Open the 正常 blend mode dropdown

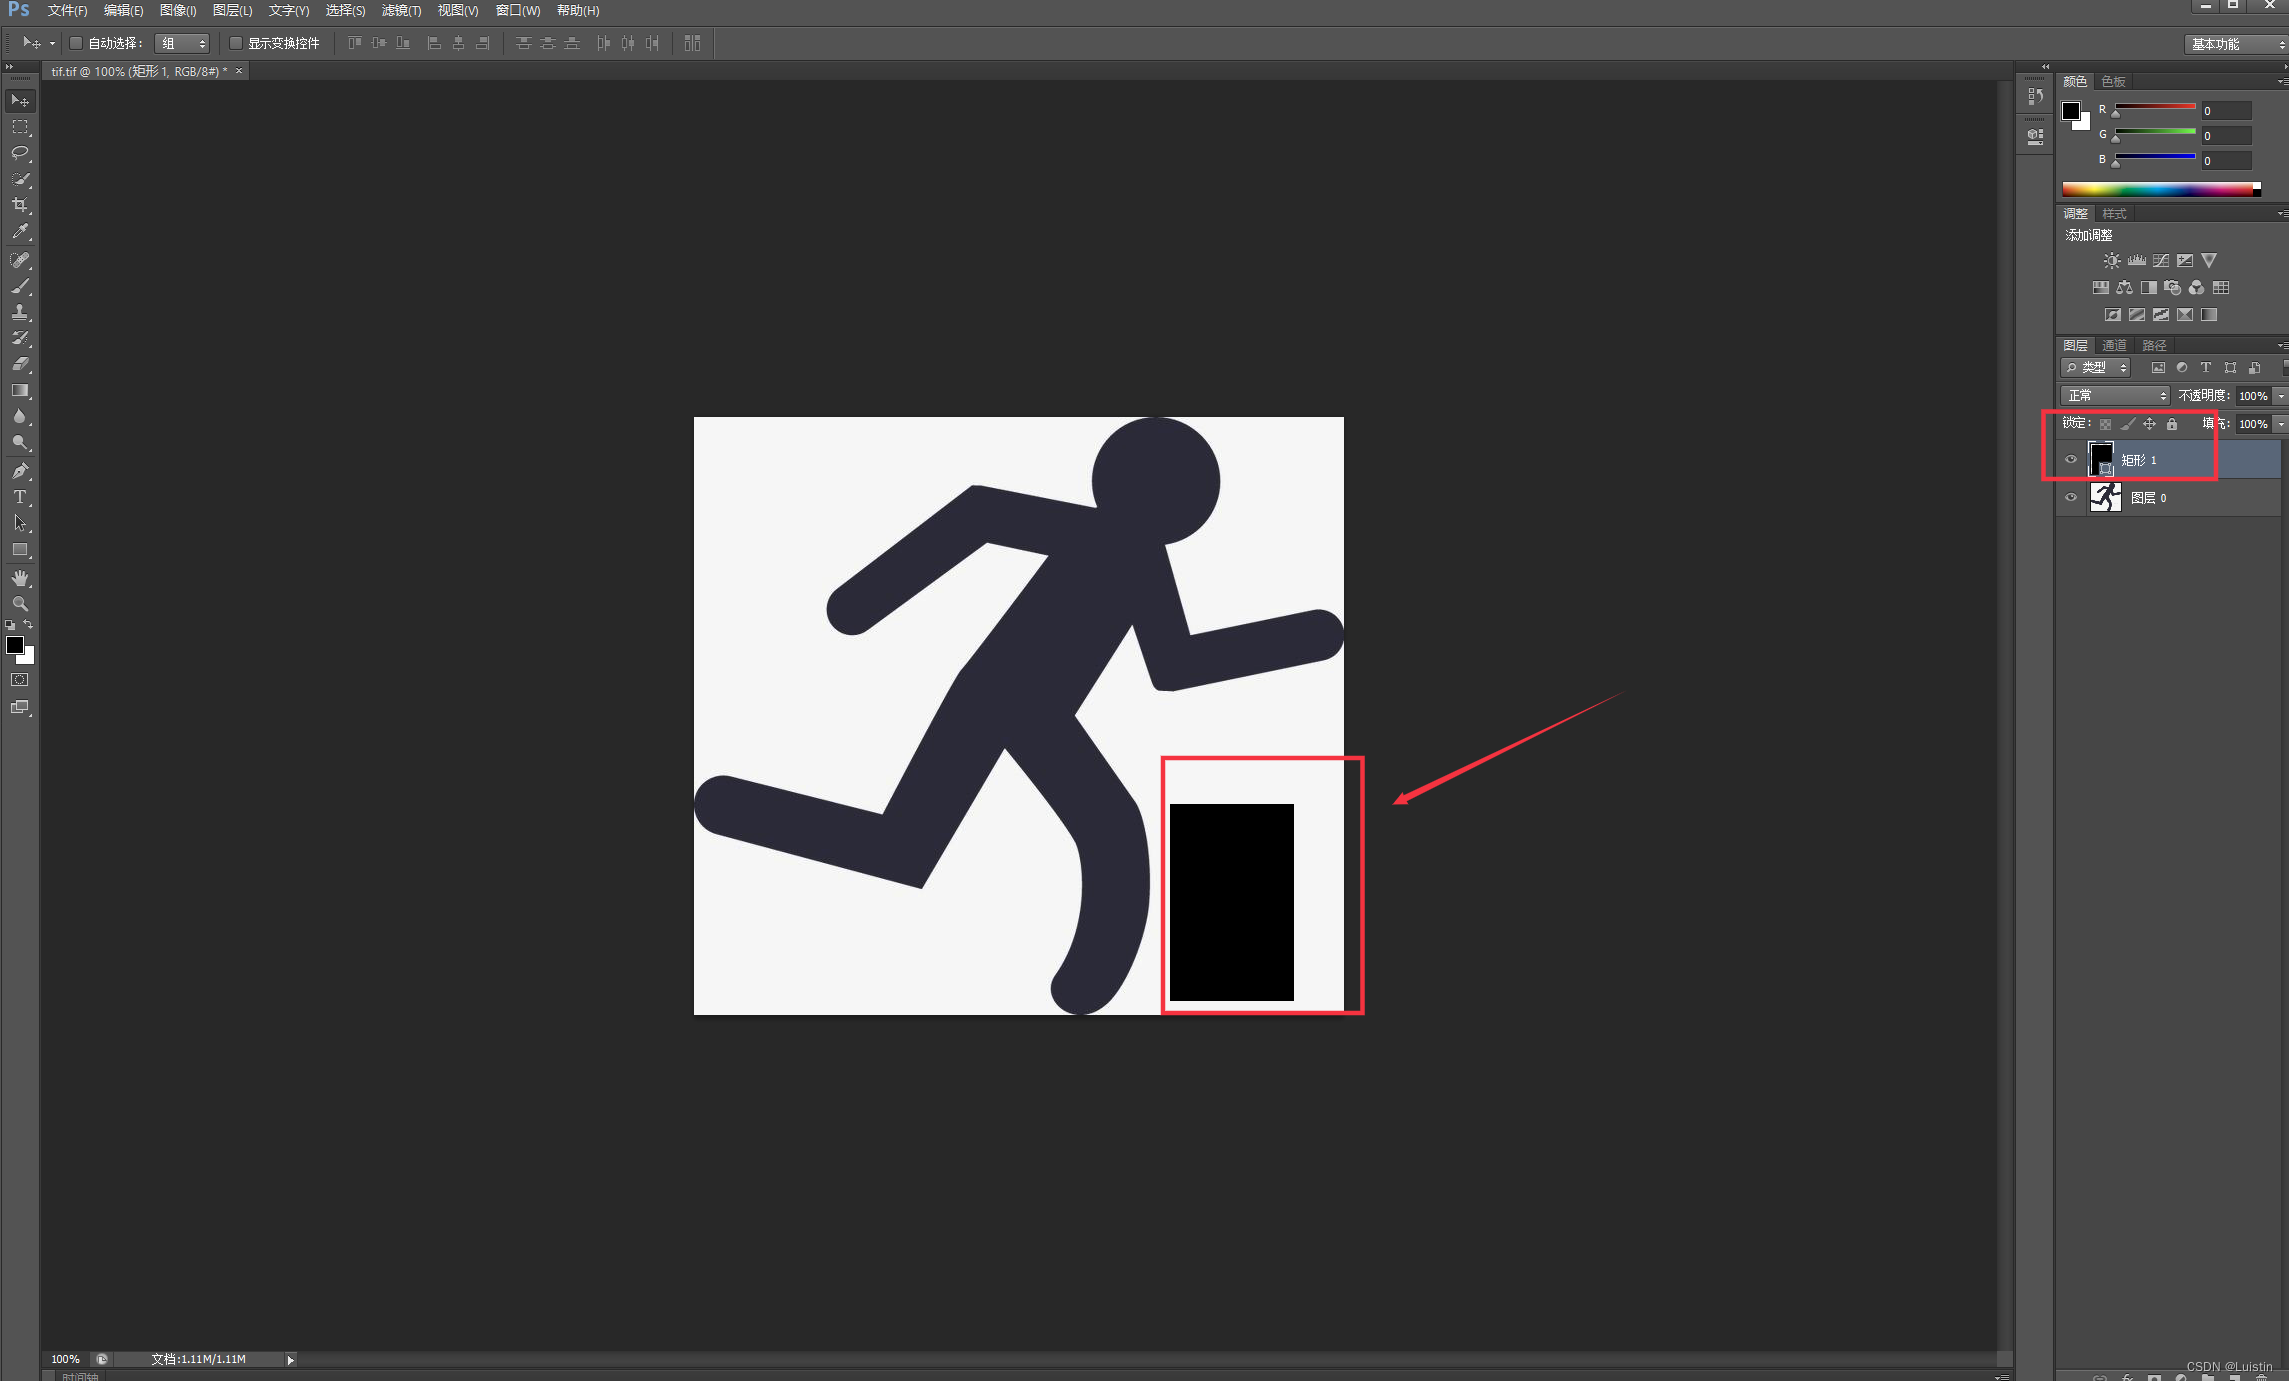(x=2115, y=396)
